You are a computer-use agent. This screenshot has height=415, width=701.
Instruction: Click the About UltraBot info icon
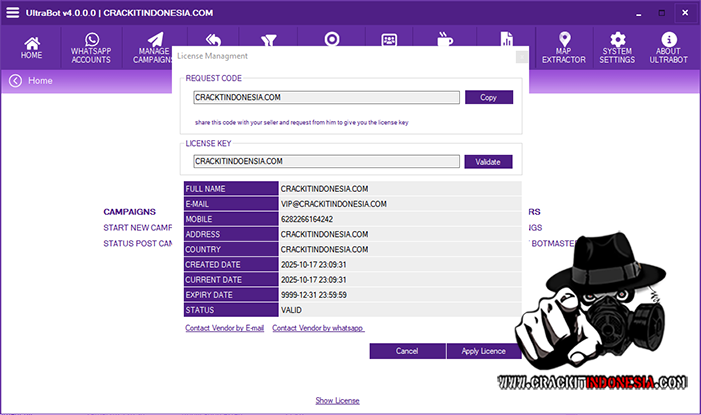[x=669, y=48]
